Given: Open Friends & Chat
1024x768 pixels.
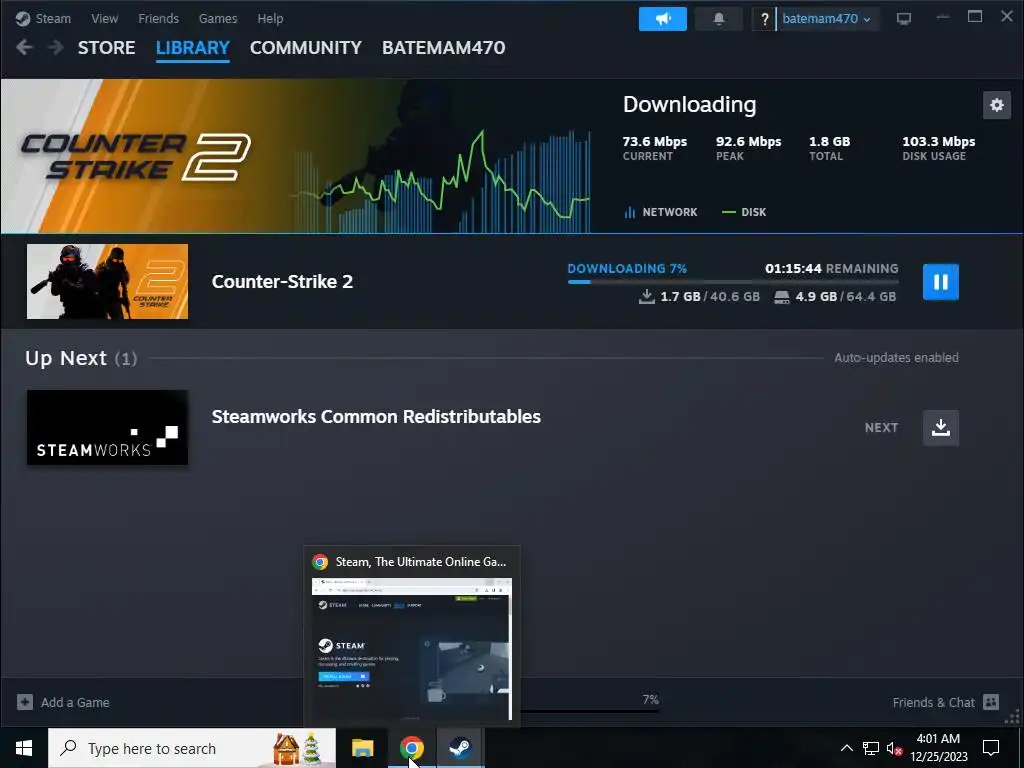Looking at the screenshot, I should 946,702.
